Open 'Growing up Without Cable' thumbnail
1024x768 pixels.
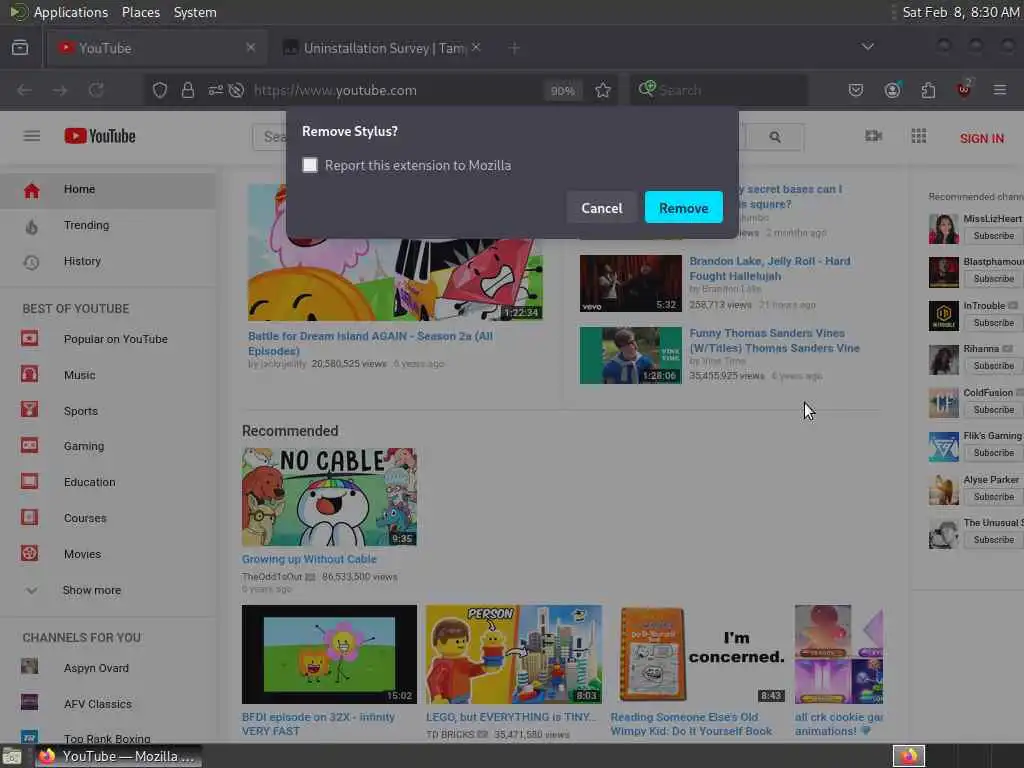329,497
